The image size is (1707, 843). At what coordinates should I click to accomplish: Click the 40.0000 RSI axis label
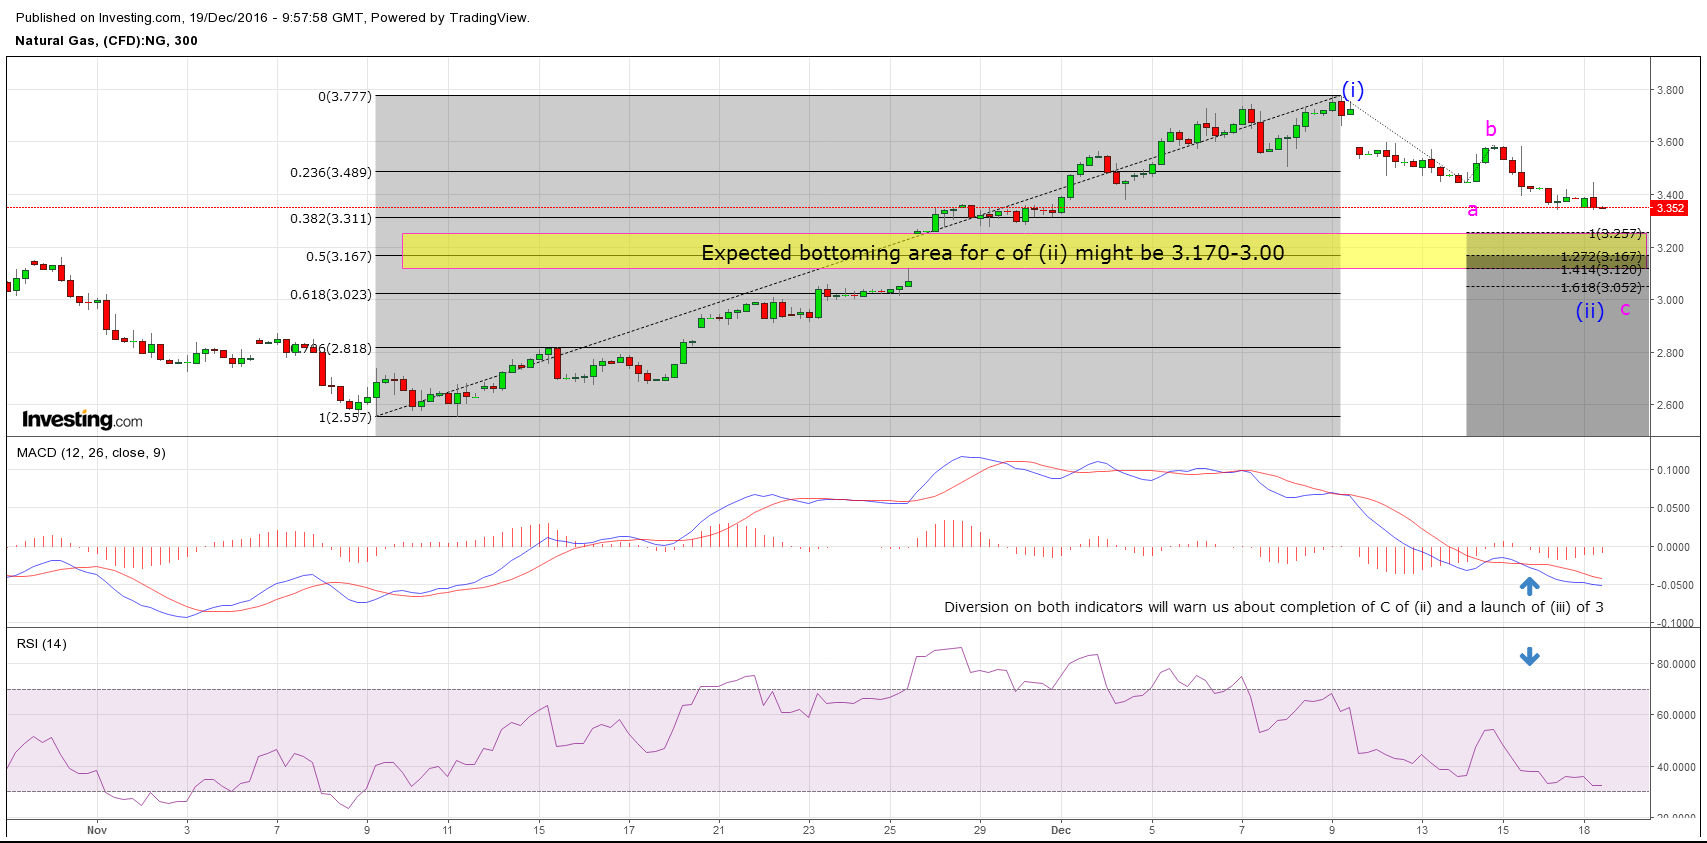(x=1675, y=768)
